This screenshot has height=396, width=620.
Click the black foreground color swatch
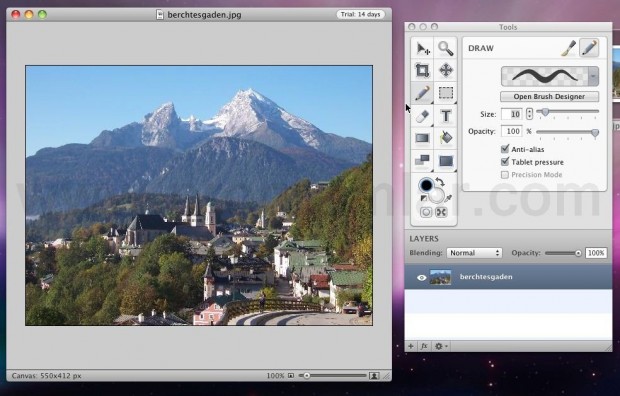click(427, 185)
